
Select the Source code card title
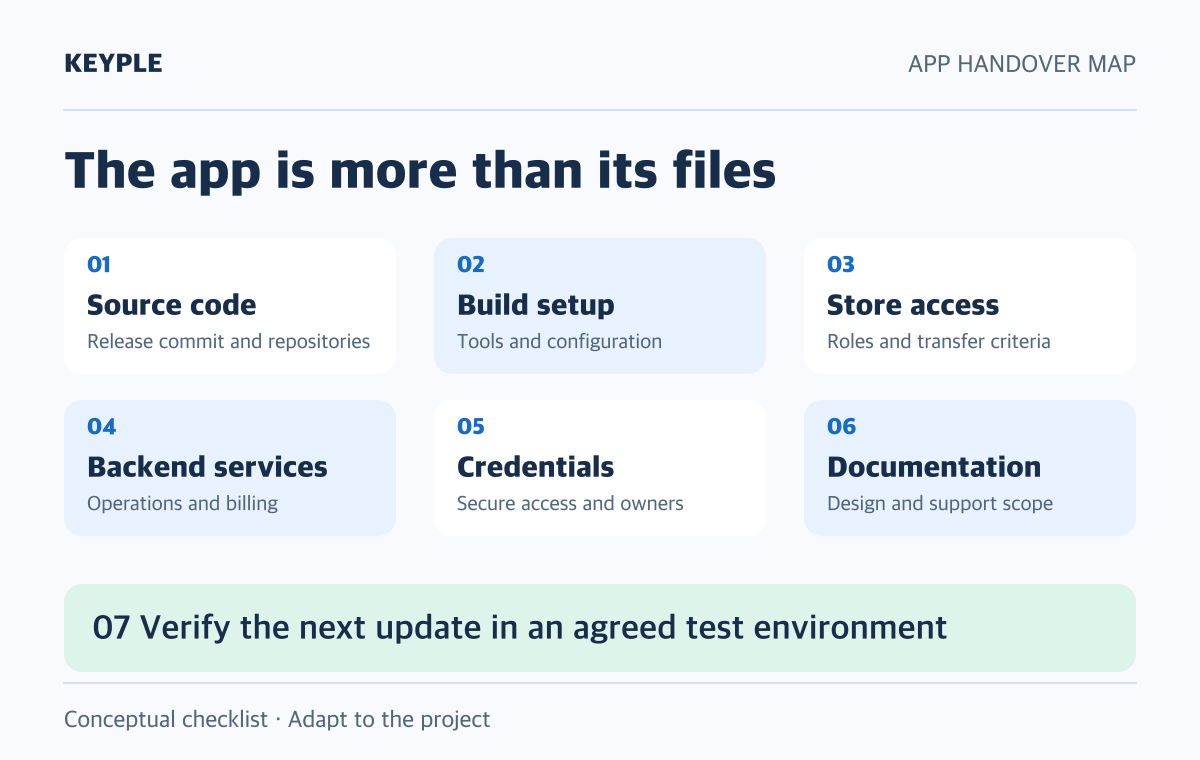pos(171,305)
